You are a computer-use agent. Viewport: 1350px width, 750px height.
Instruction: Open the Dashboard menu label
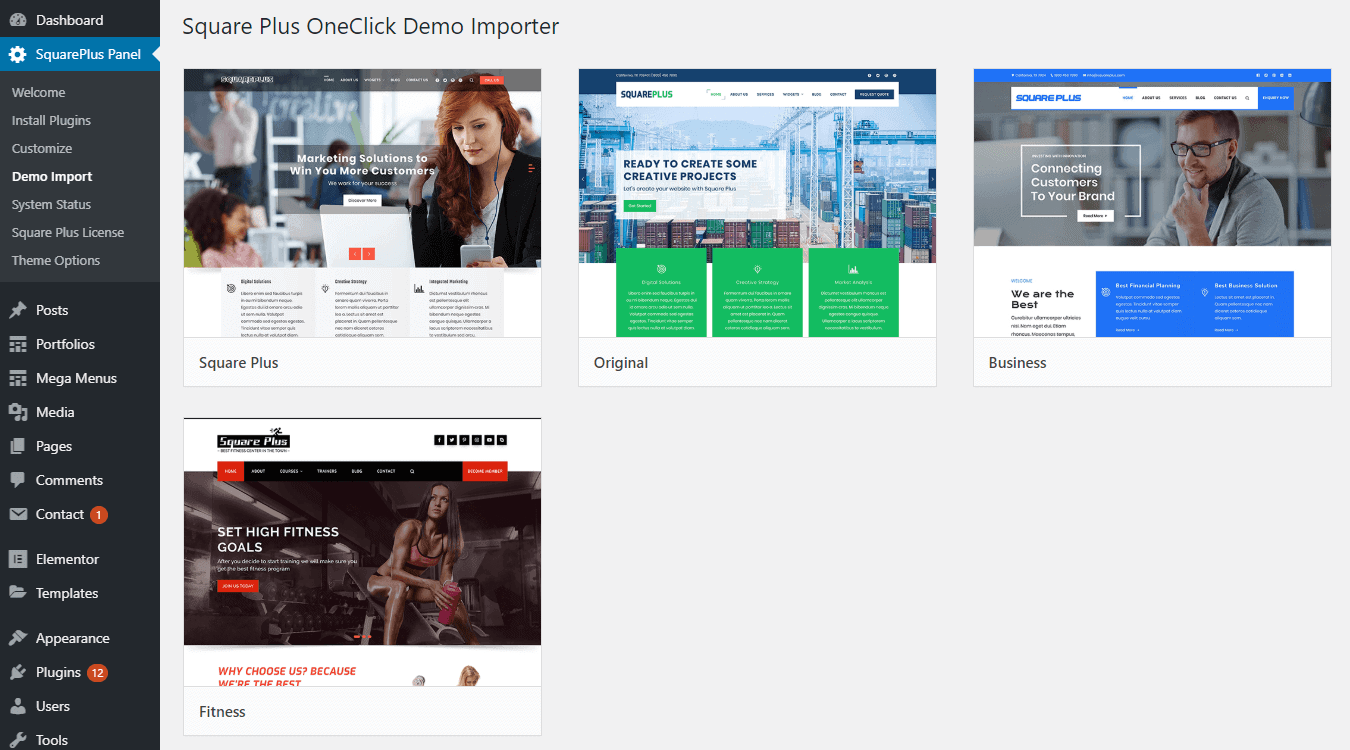tap(69, 20)
